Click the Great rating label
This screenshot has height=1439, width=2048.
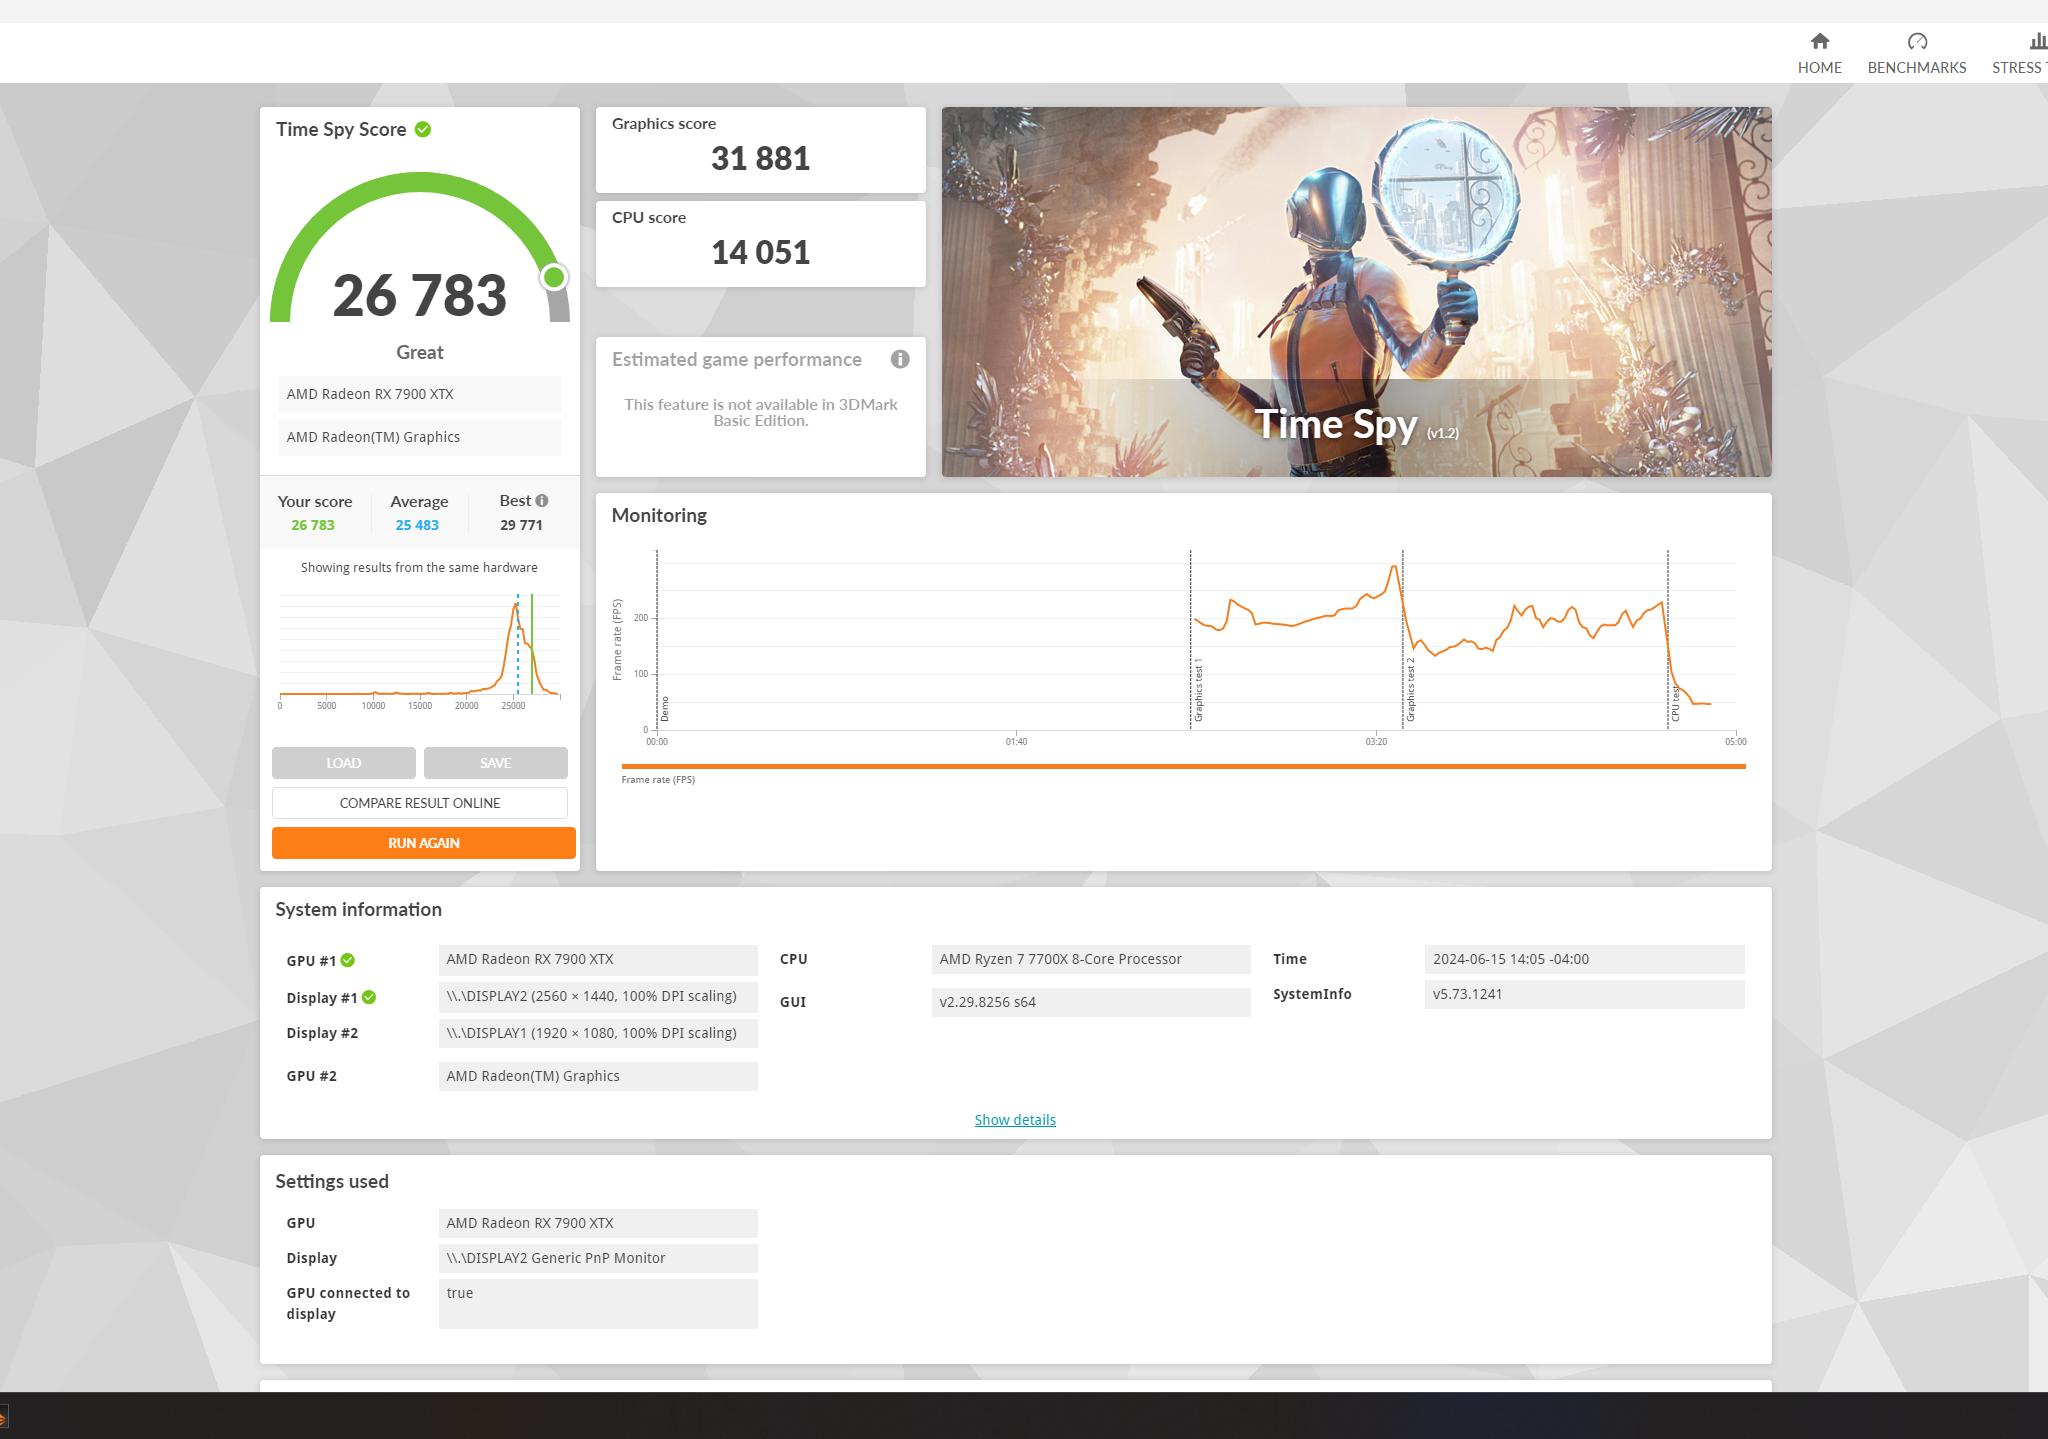(x=419, y=352)
